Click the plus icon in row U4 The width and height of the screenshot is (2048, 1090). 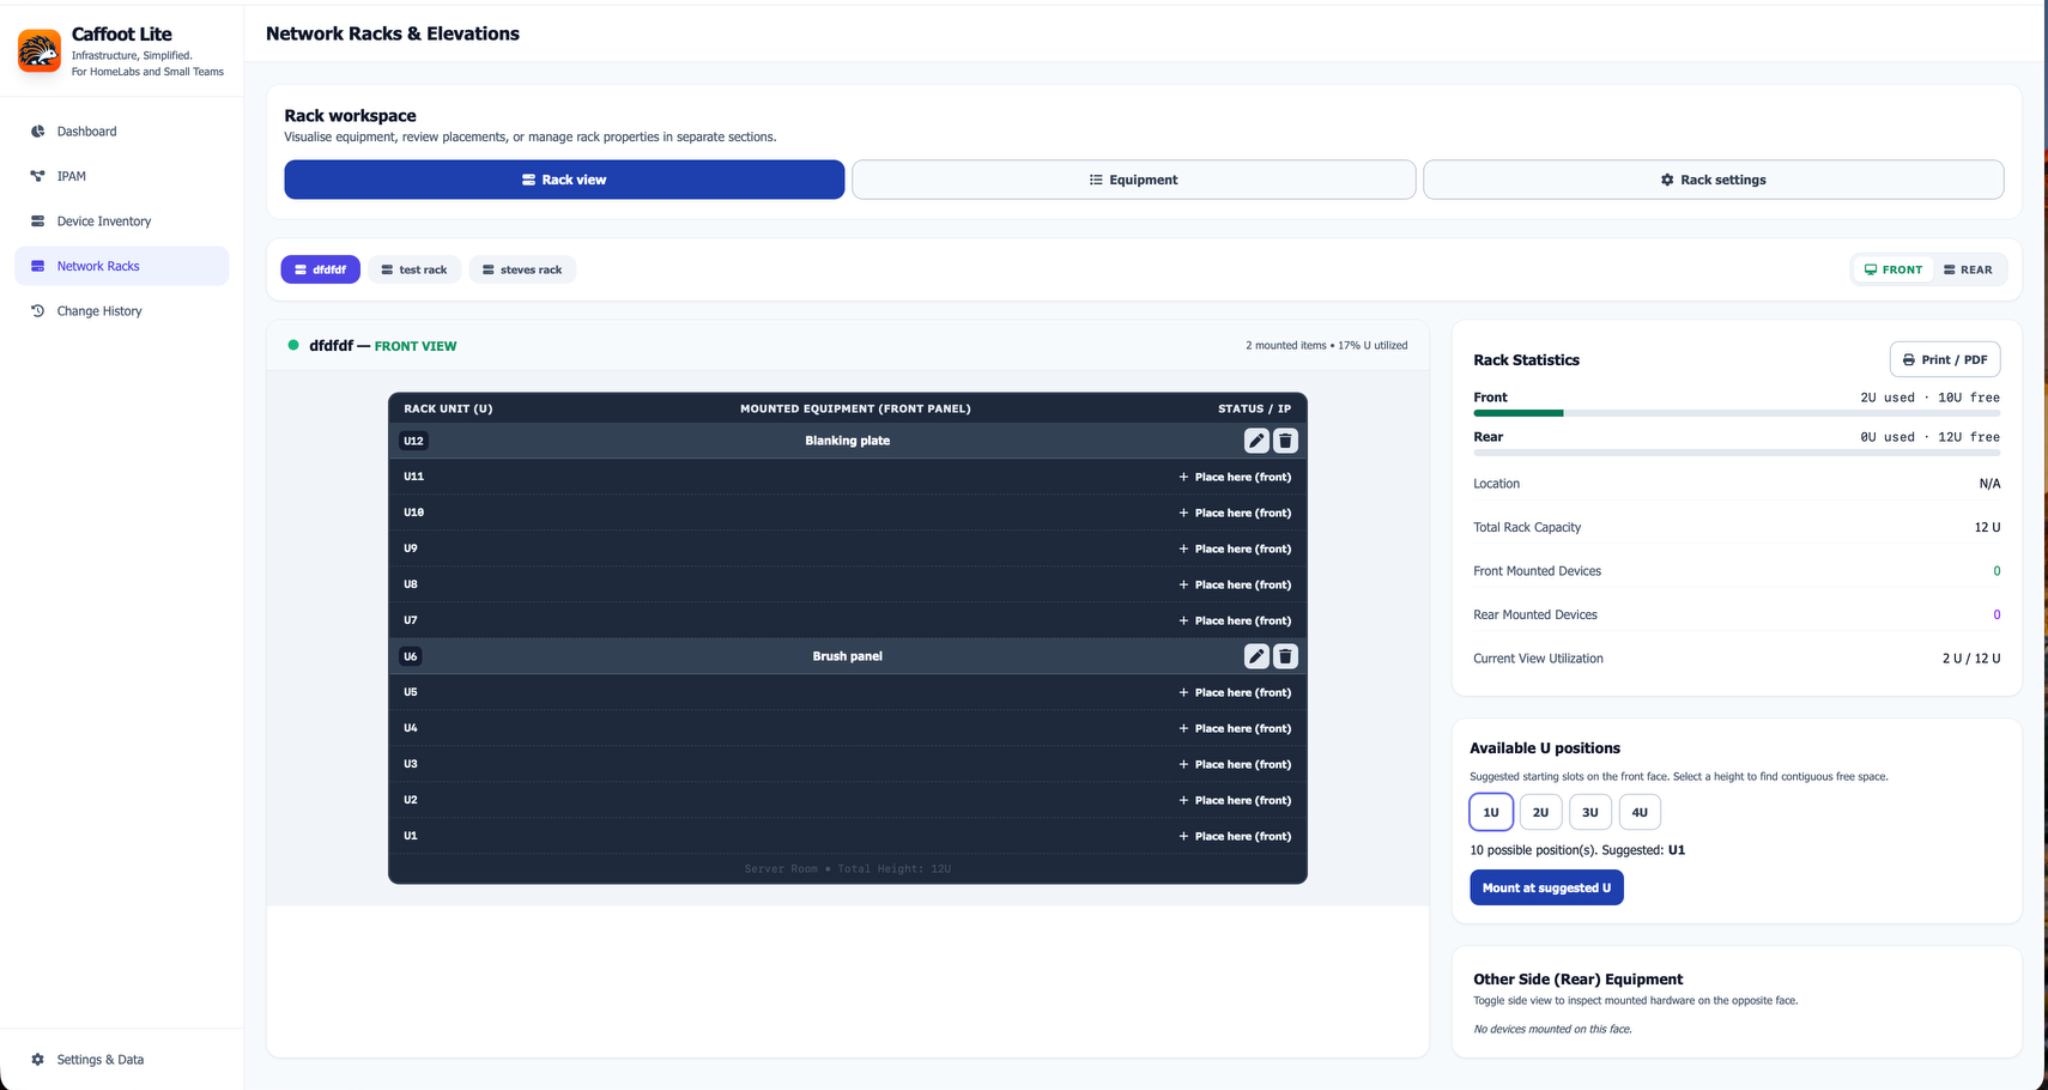(x=1183, y=728)
